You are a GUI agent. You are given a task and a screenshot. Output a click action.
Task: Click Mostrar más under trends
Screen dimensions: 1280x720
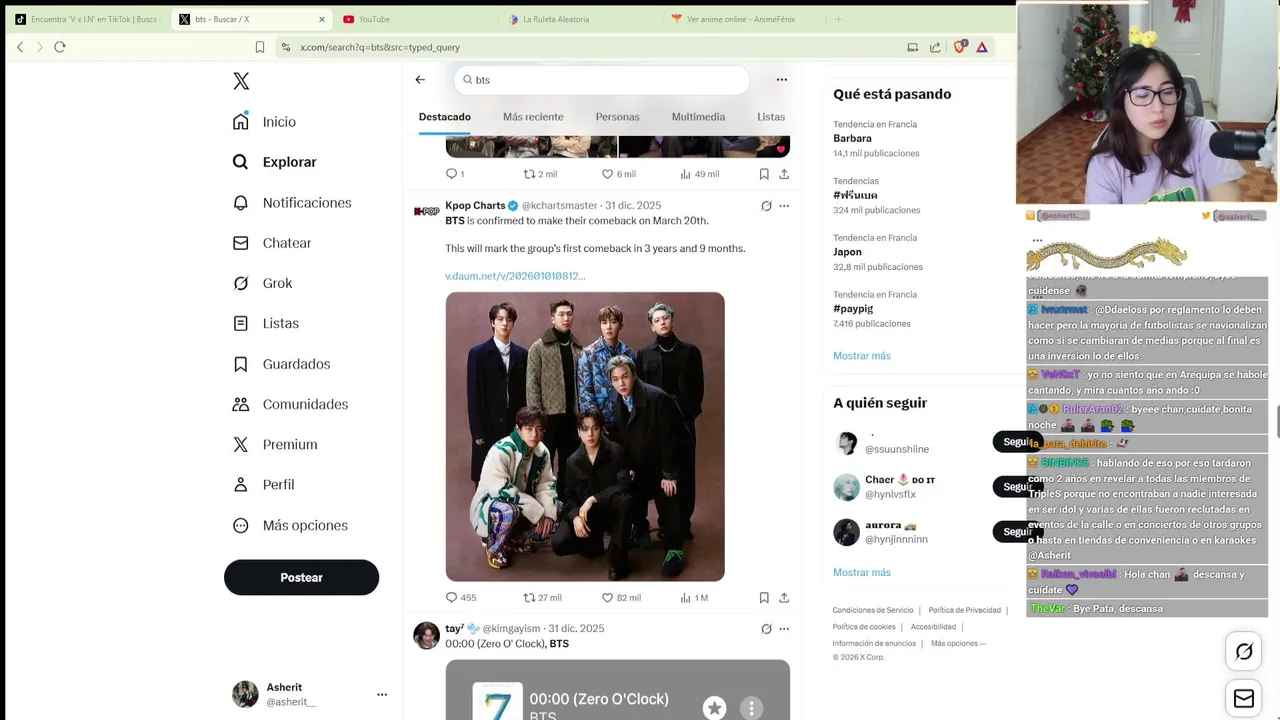[x=862, y=356]
